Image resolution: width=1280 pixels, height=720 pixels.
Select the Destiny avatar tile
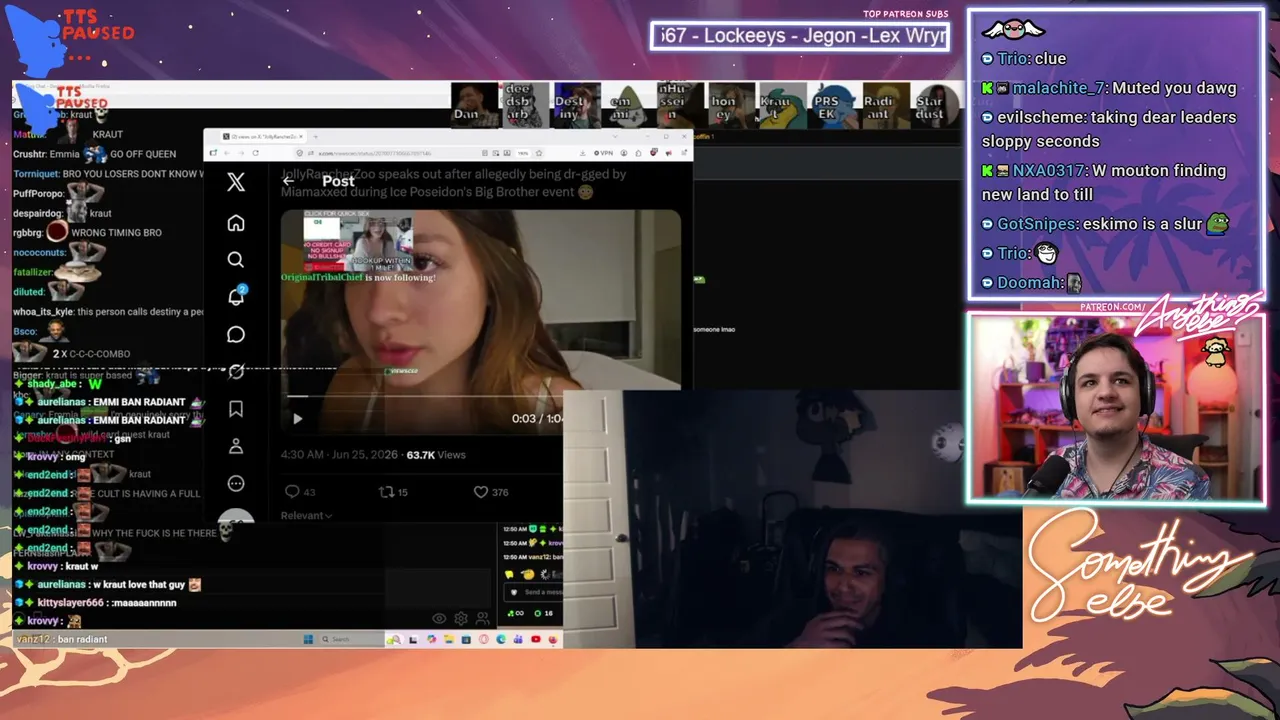(x=577, y=106)
